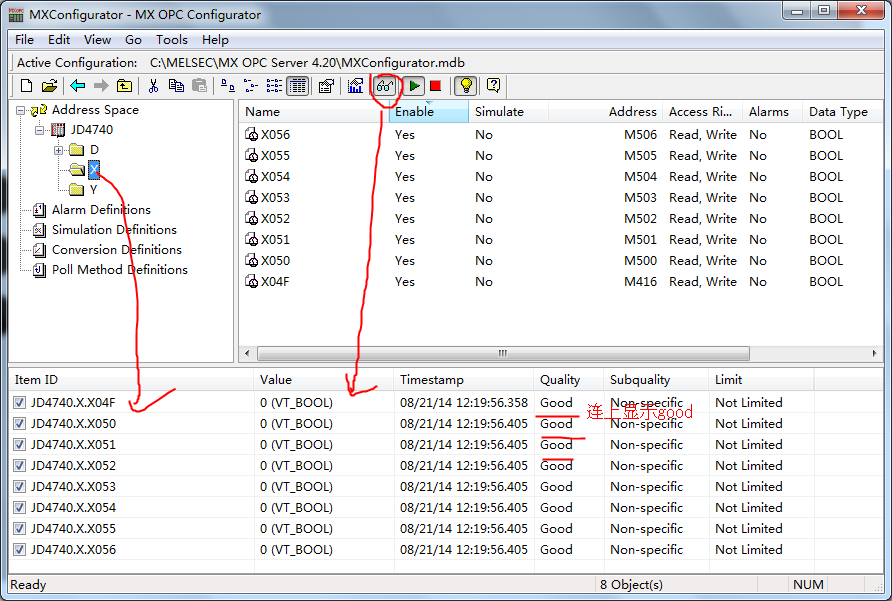
Task: Click the Quality column header
Action: pos(560,380)
